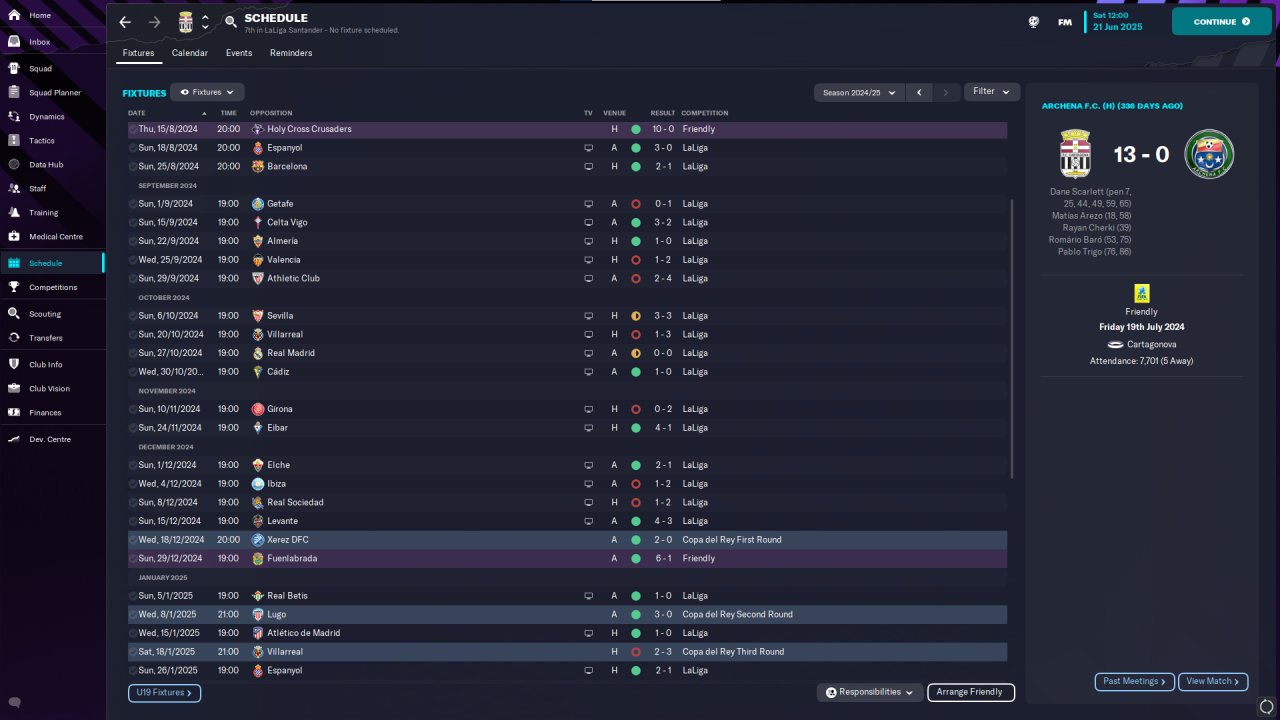Click the Real Sociedad opposition name
The image size is (1280, 720).
point(295,503)
